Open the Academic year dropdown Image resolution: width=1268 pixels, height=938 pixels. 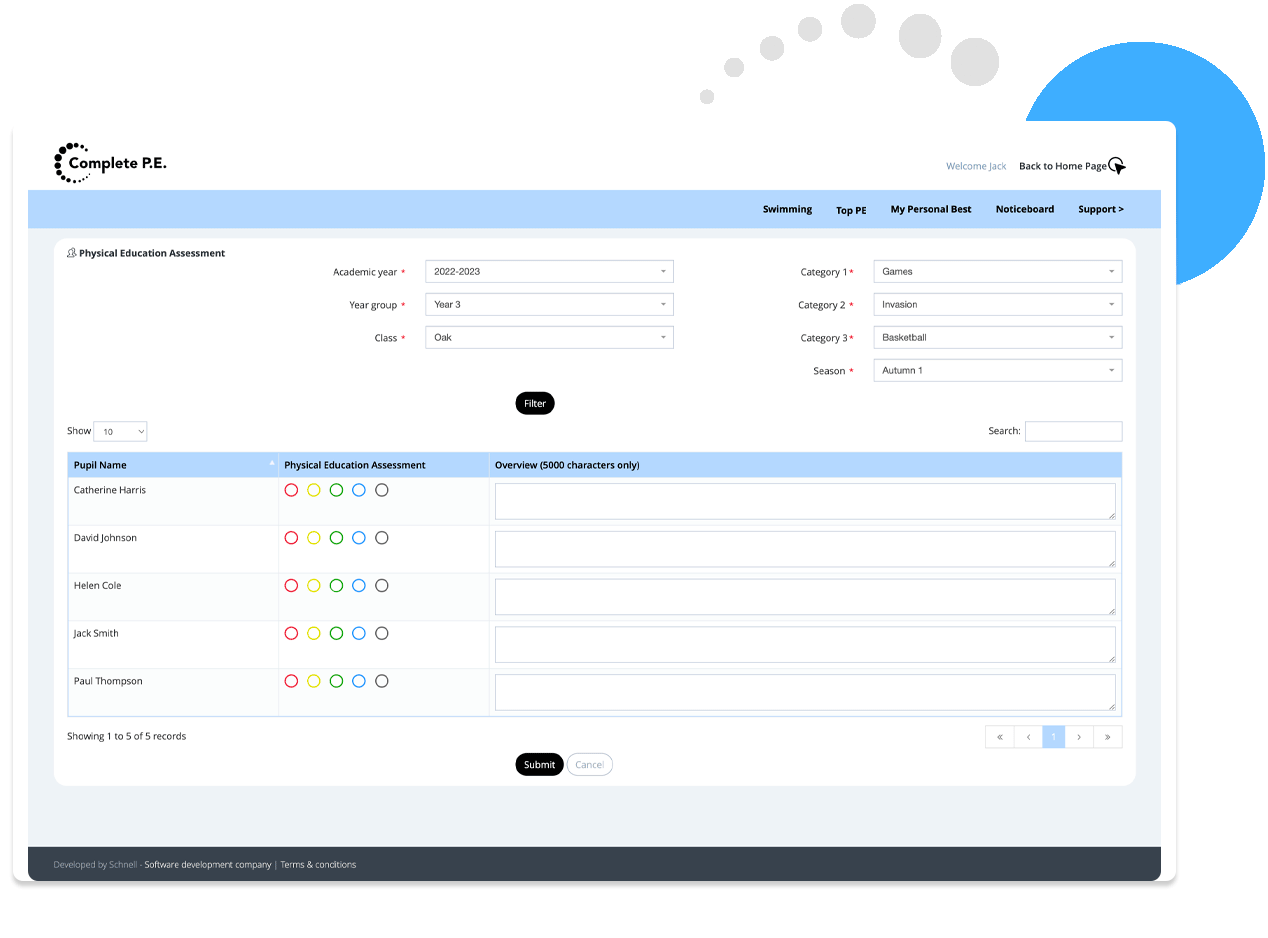click(x=549, y=272)
